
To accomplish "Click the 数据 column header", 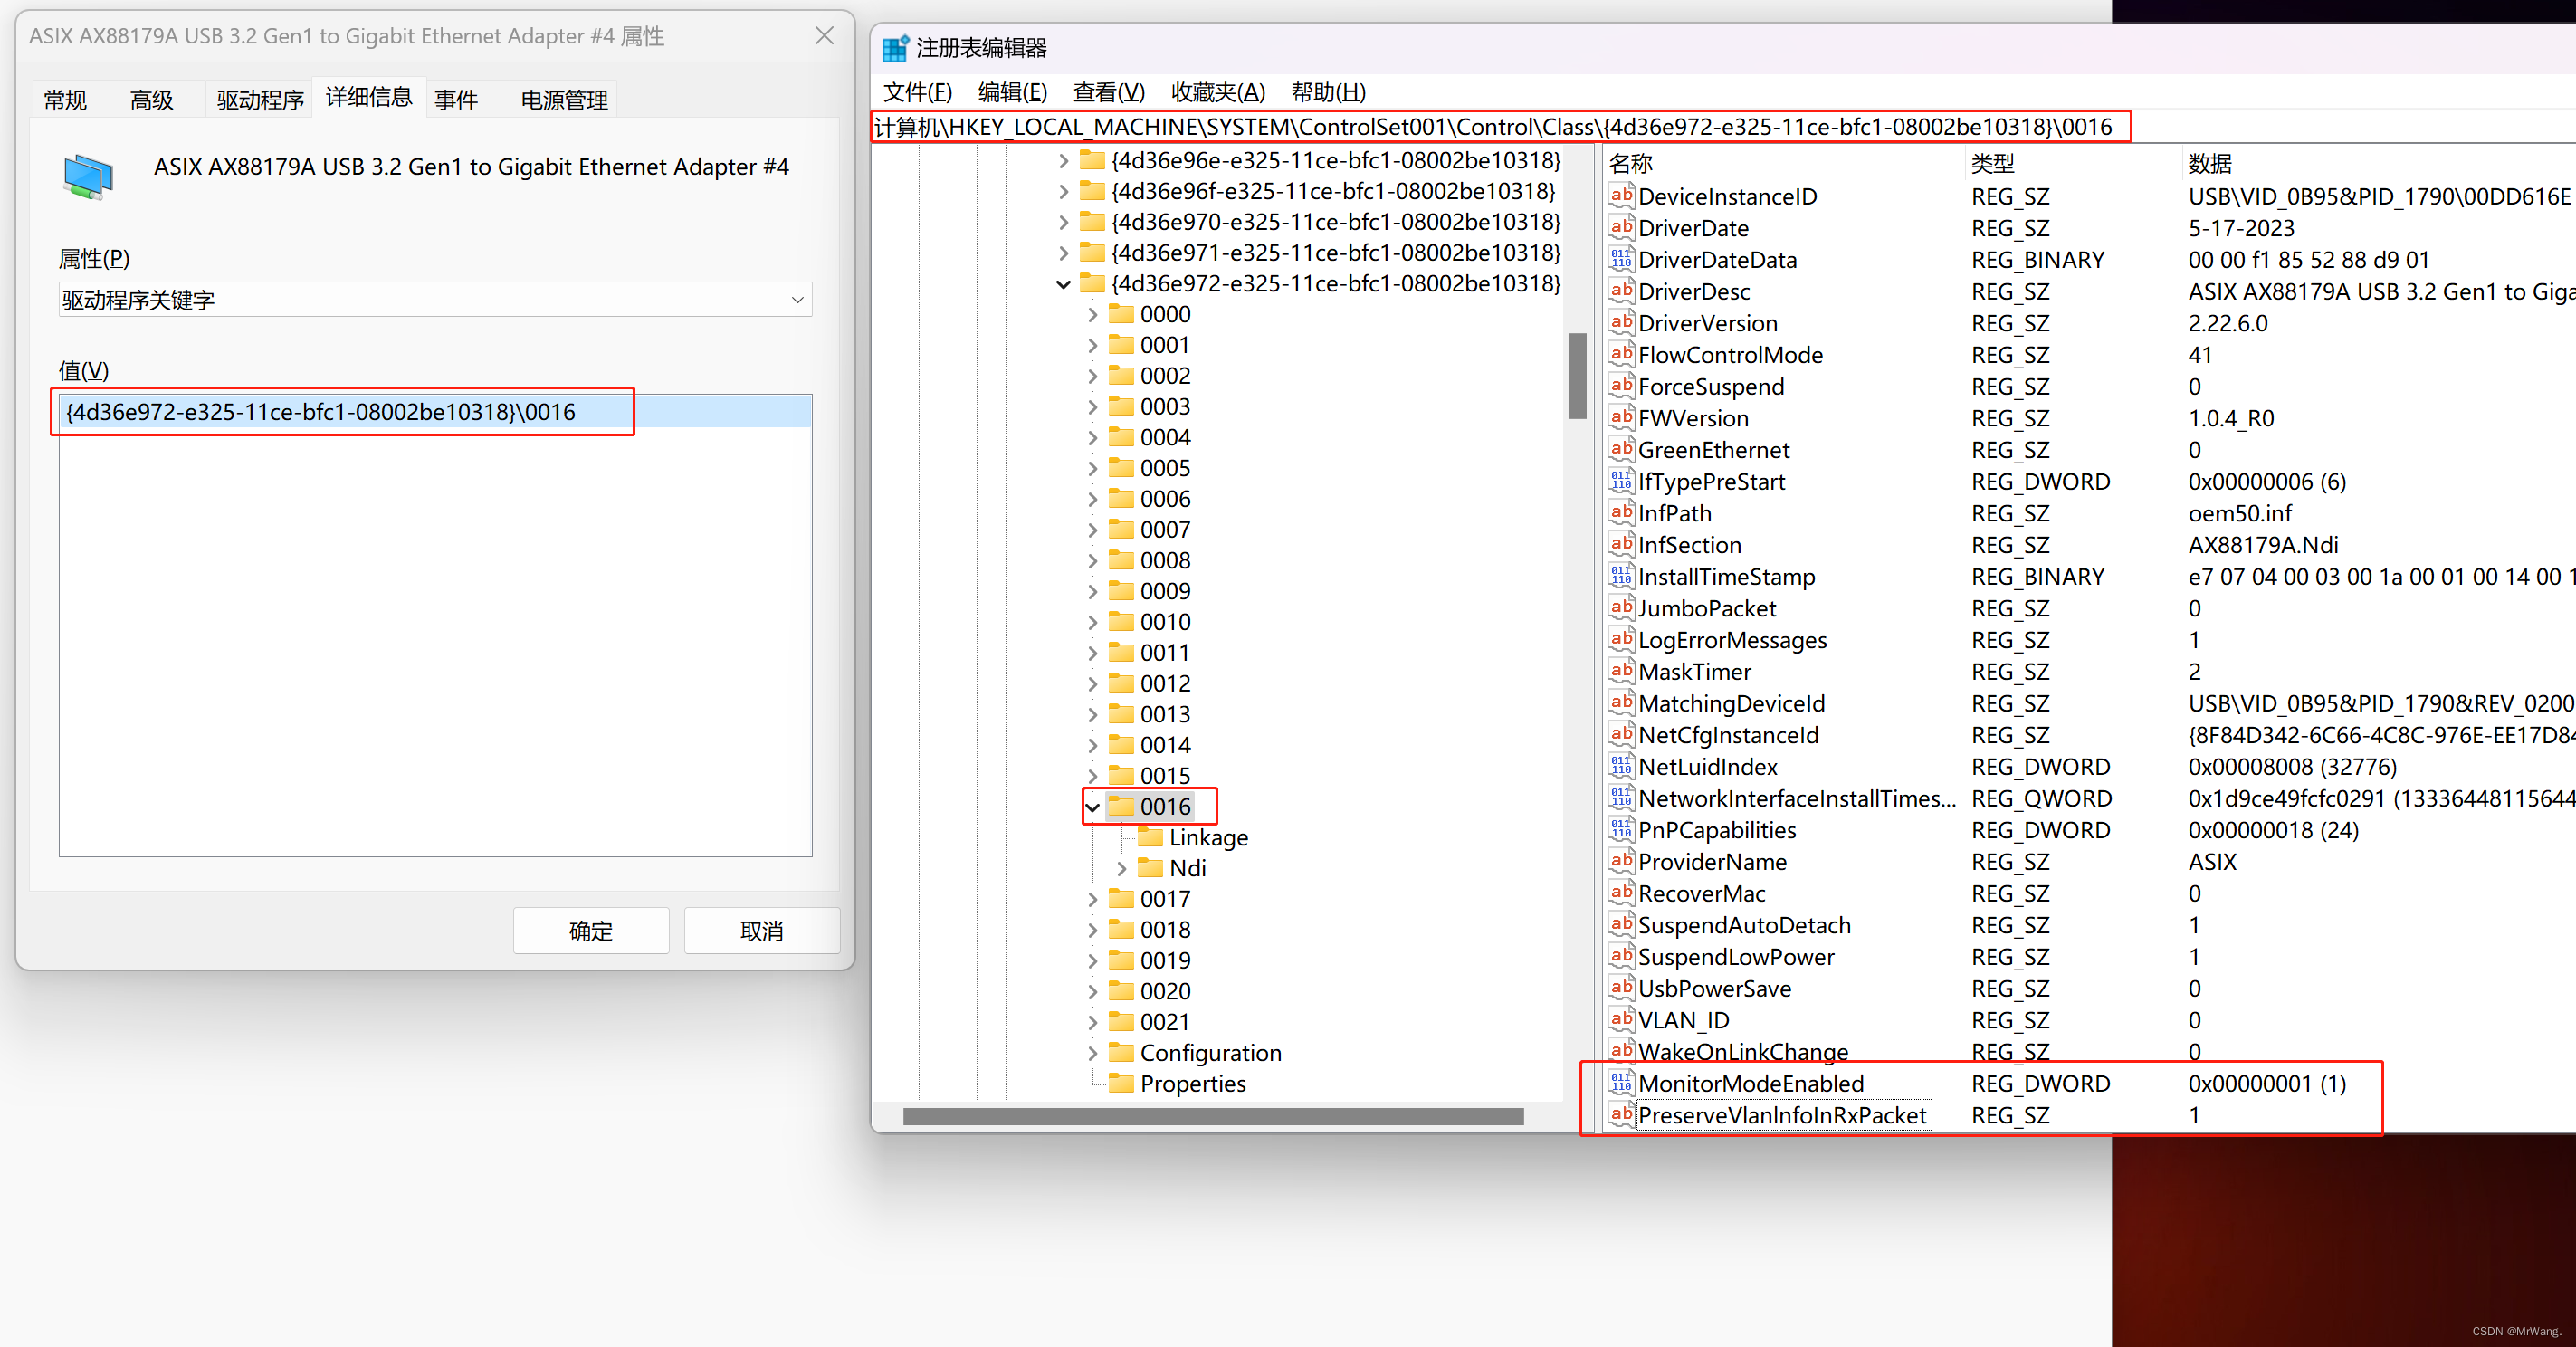I will click(x=2378, y=163).
